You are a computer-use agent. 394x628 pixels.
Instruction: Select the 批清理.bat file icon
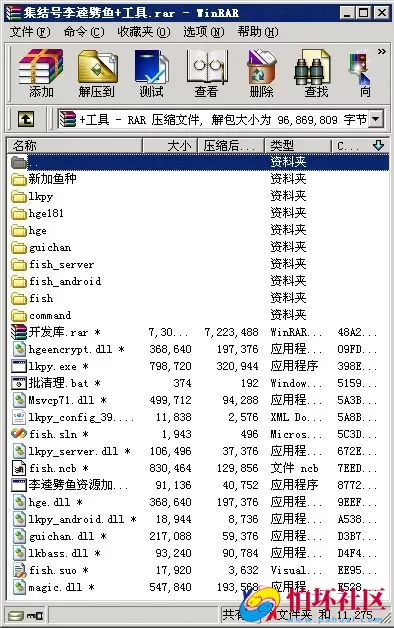point(19,383)
